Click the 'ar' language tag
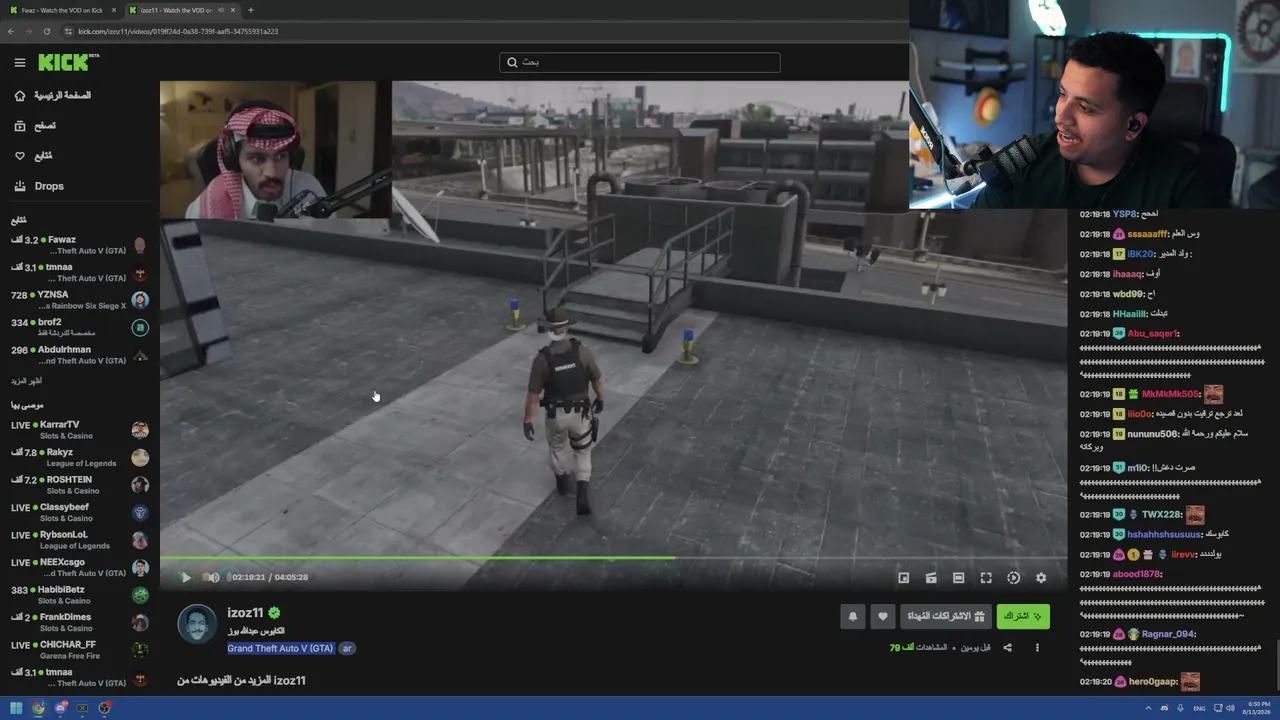The height and width of the screenshot is (720, 1280). [x=347, y=648]
